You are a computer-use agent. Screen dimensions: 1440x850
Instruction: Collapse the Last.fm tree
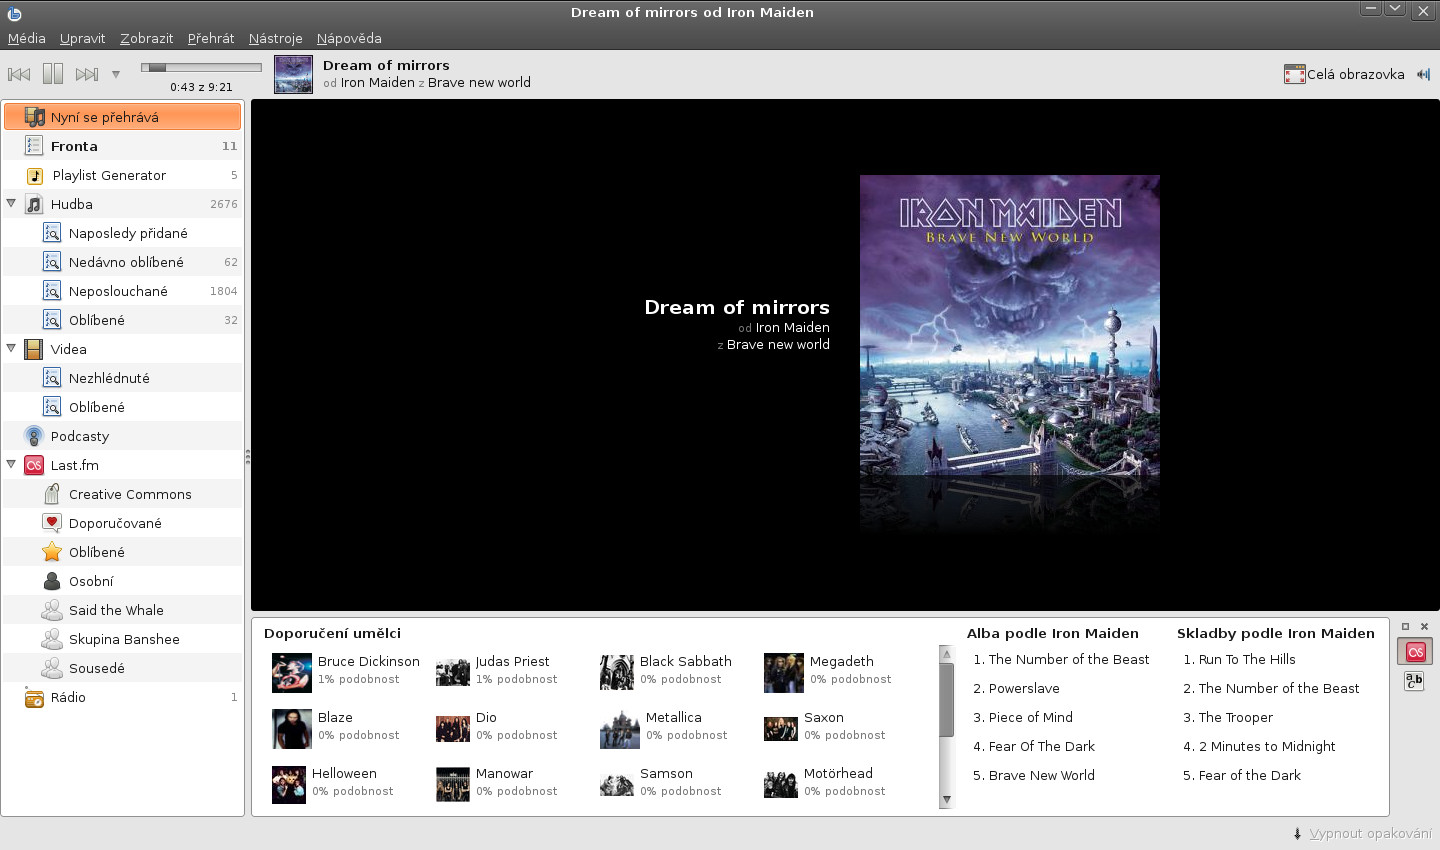click(x=12, y=464)
